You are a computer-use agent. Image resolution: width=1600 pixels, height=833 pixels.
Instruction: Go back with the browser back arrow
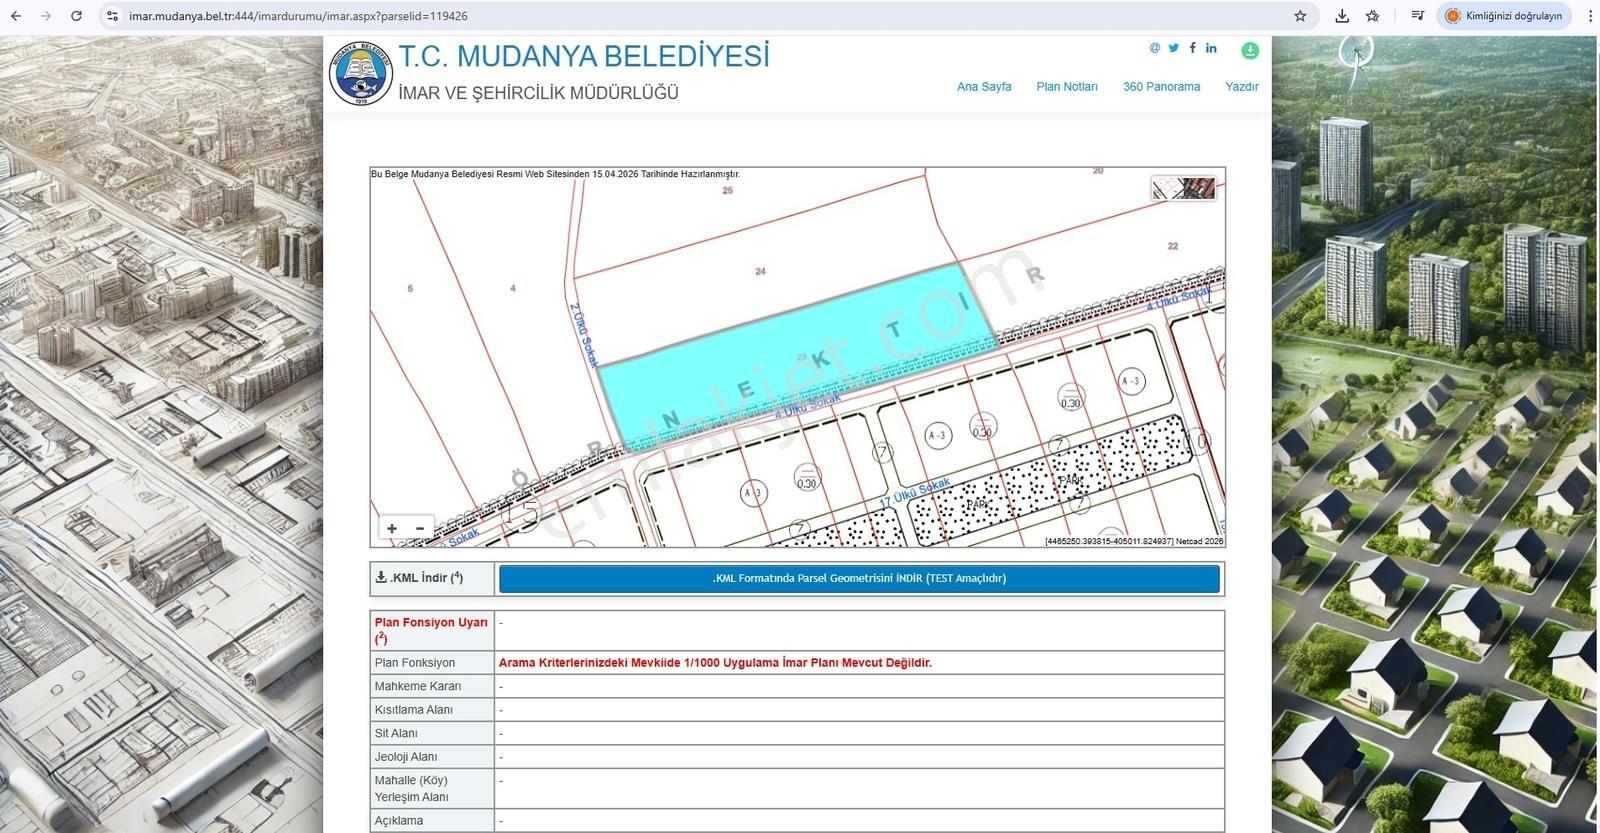click(16, 16)
